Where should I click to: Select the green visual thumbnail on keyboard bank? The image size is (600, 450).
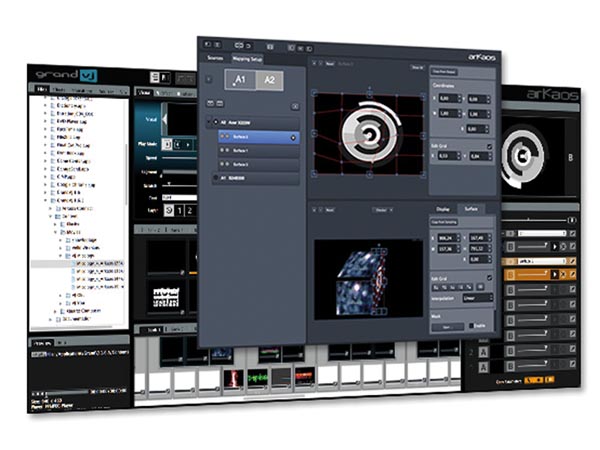pyautogui.click(x=258, y=377)
